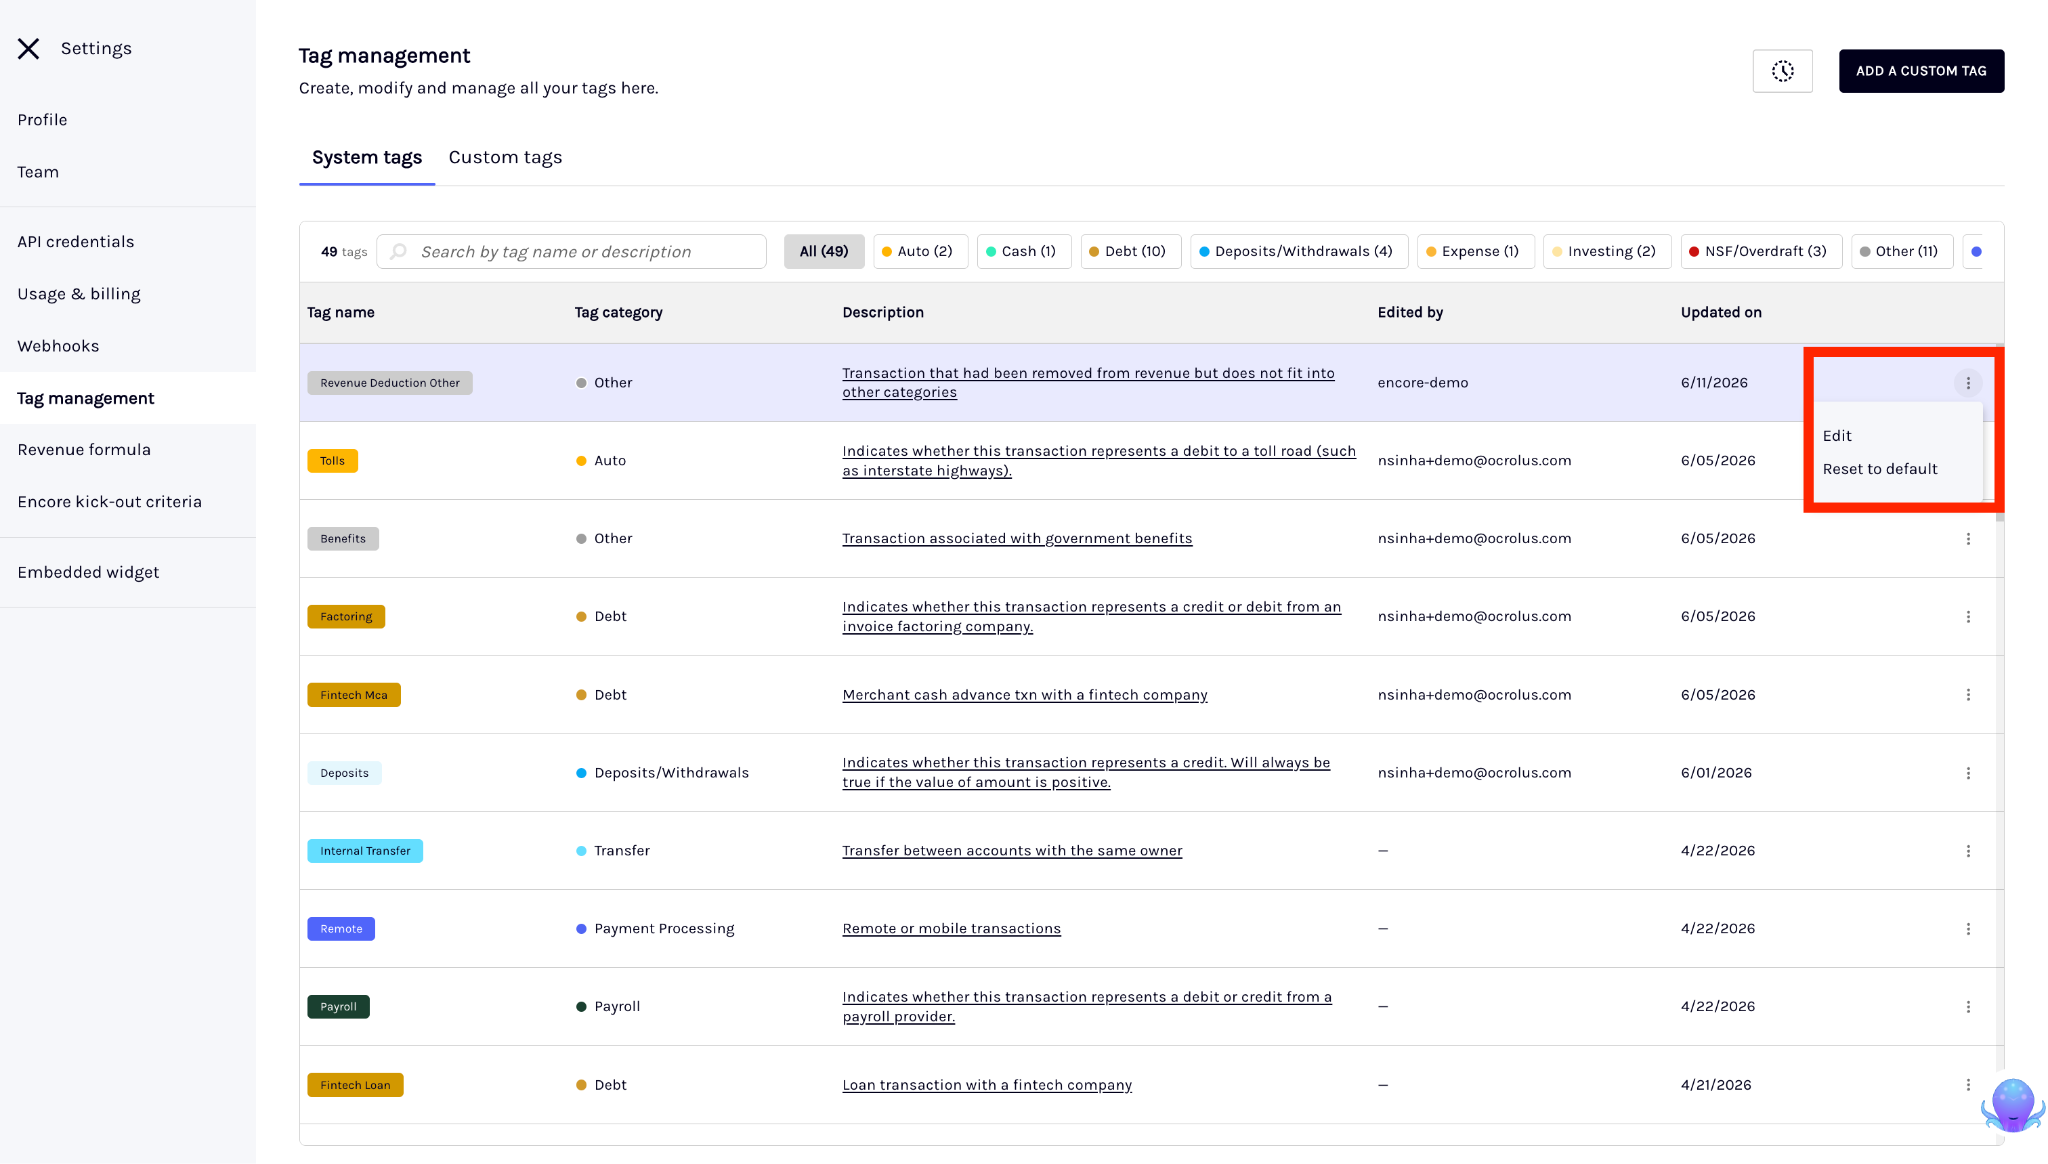Open the payroll provider description link
2048x1164 pixels.
click(x=1087, y=1007)
